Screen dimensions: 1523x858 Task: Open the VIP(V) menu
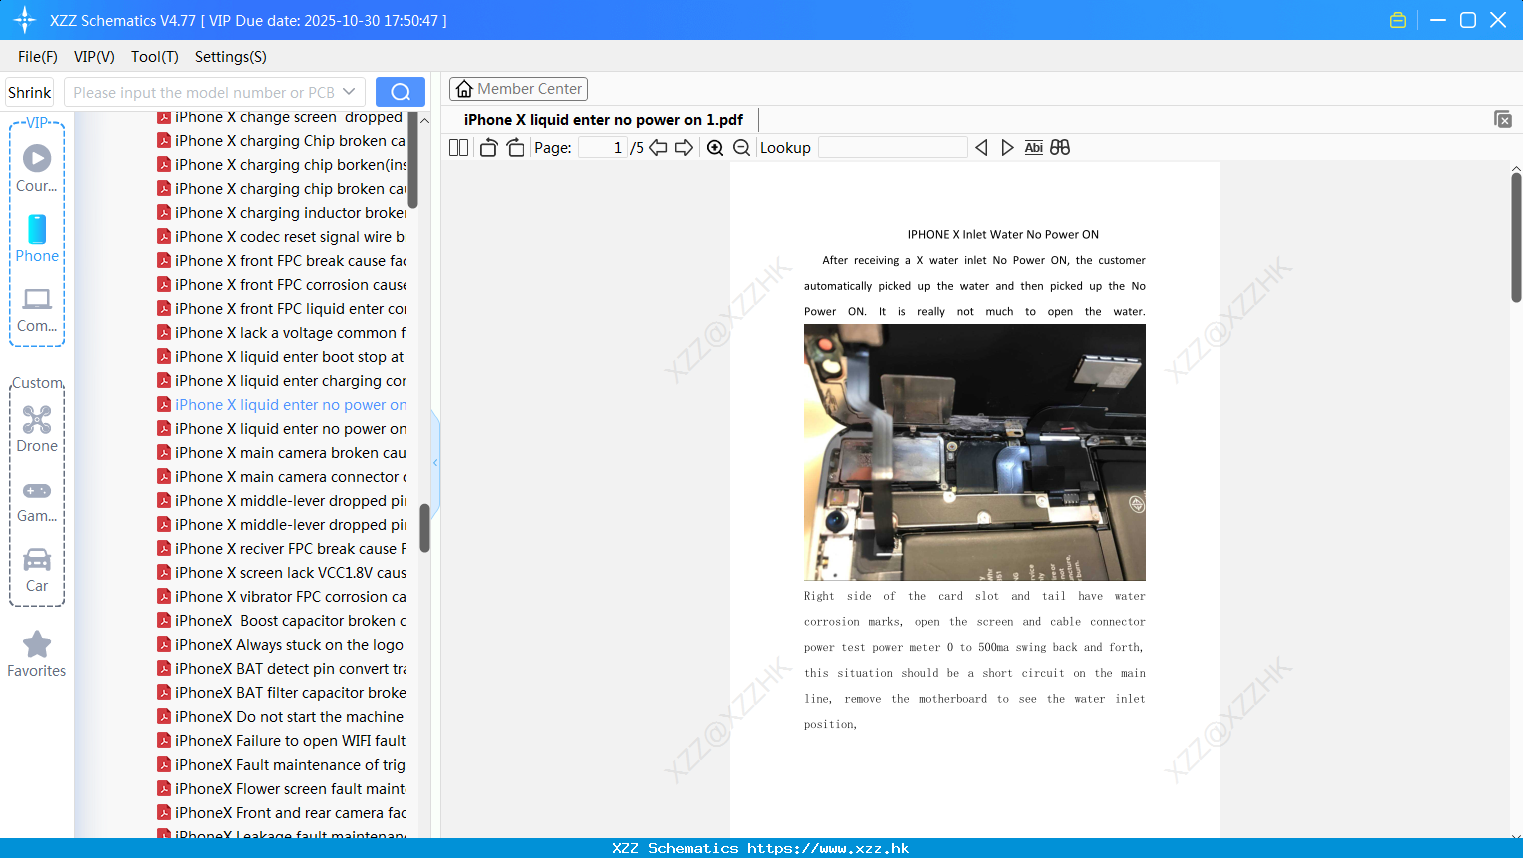(94, 57)
